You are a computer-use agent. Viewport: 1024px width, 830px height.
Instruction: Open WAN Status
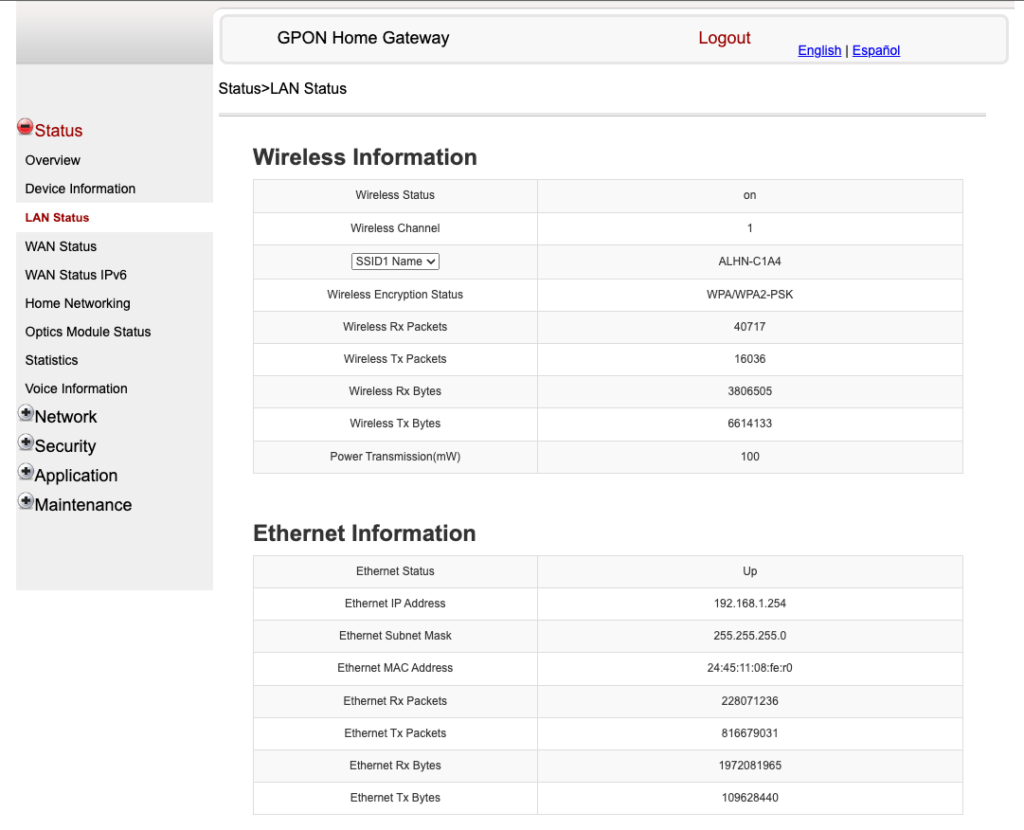coord(59,246)
